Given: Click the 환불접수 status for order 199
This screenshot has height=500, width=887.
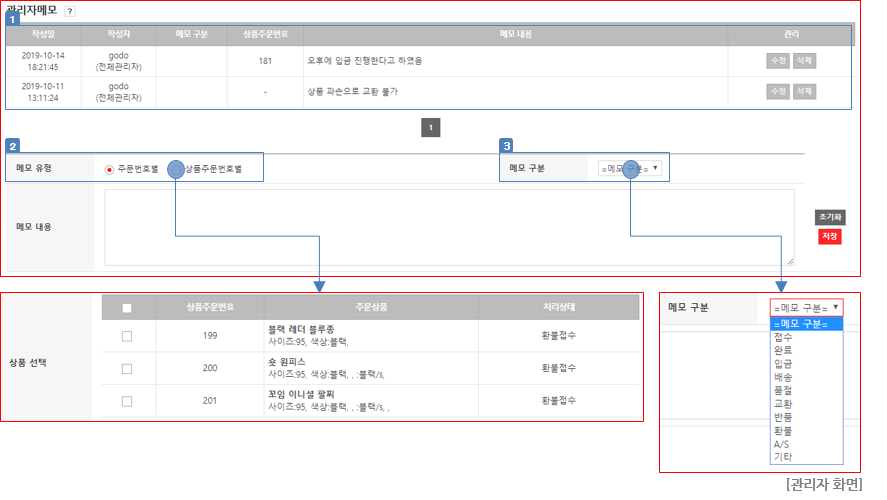Looking at the screenshot, I should tap(558, 335).
